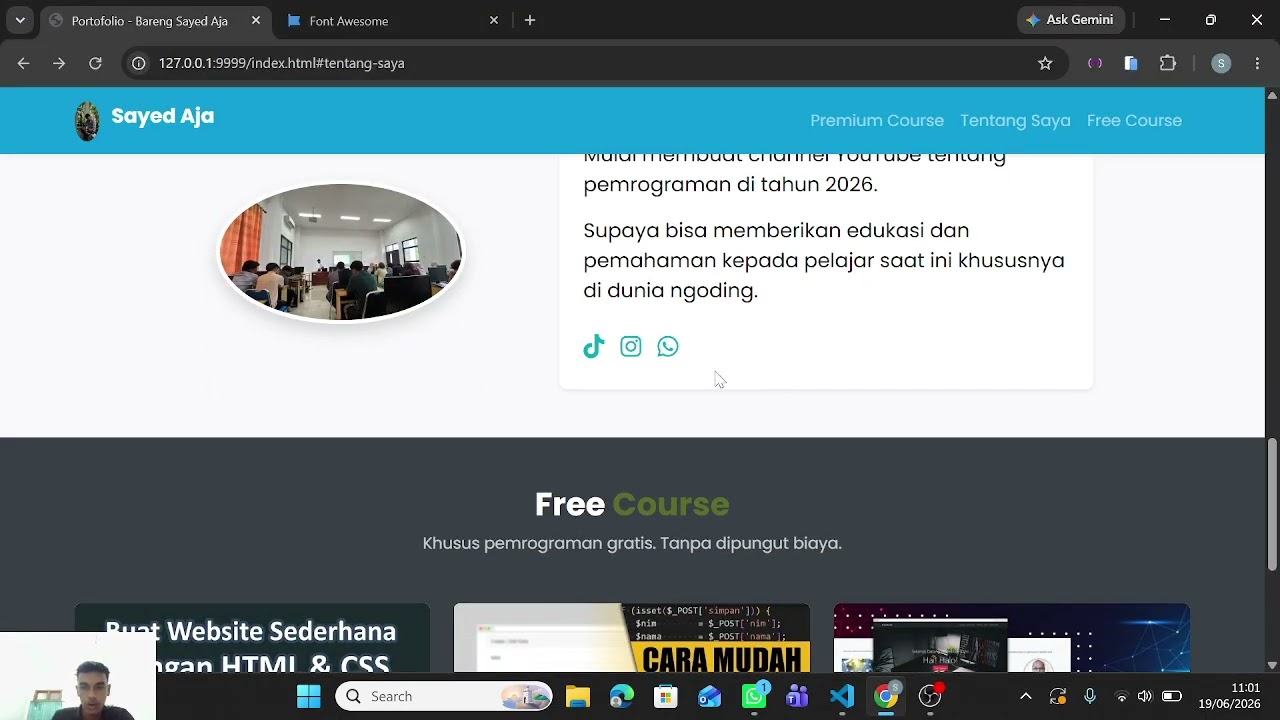Open the Instagram social icon

click(631, 346)
